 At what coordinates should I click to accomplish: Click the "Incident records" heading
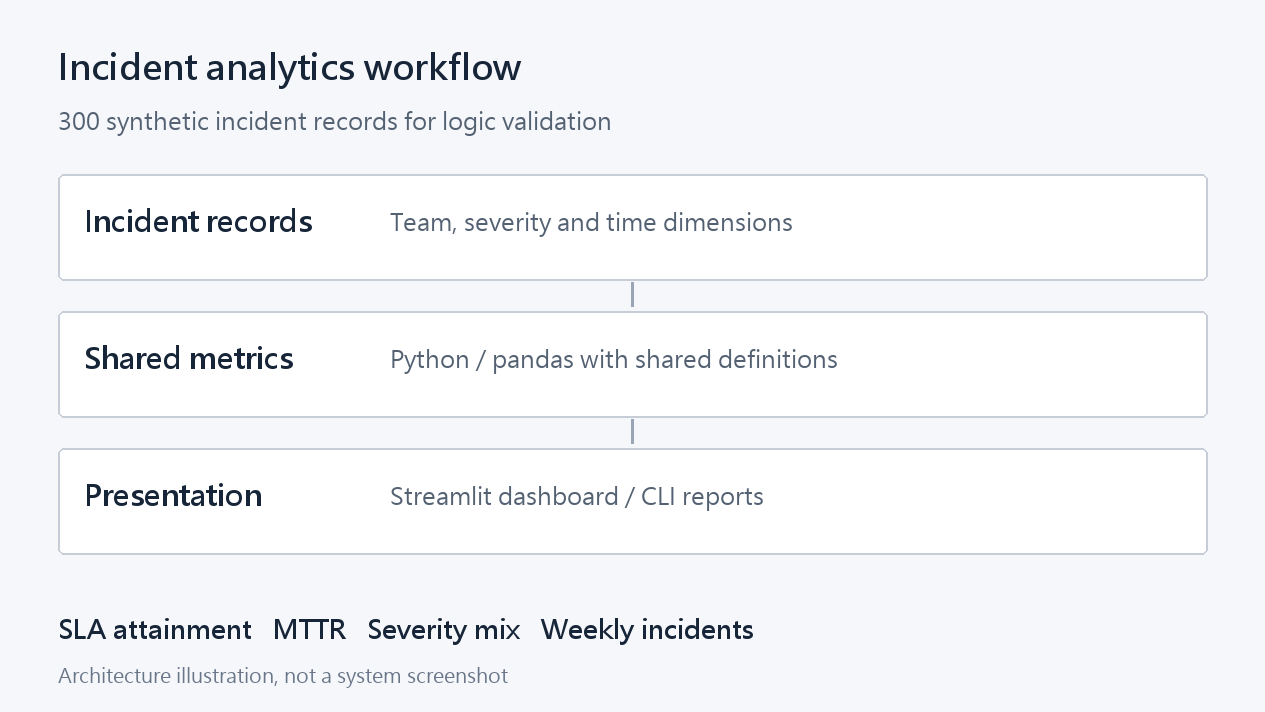[199, 221]
